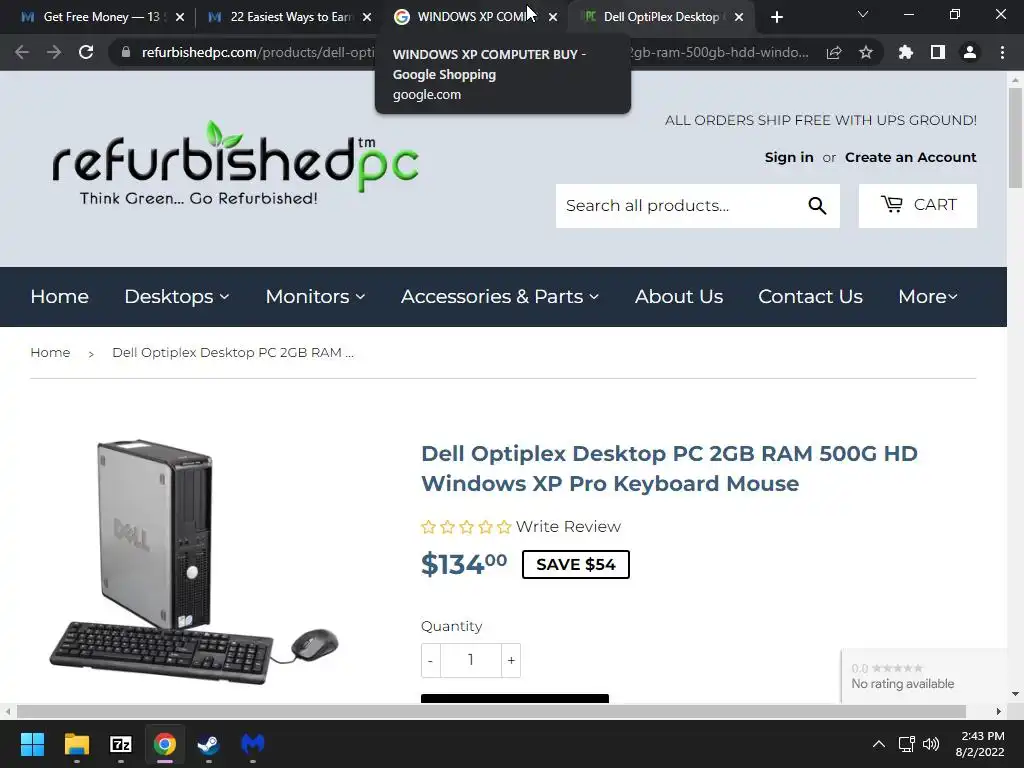
Task: Open the Chrome extensions puzzle icon
Action: (x=906, y=52)
